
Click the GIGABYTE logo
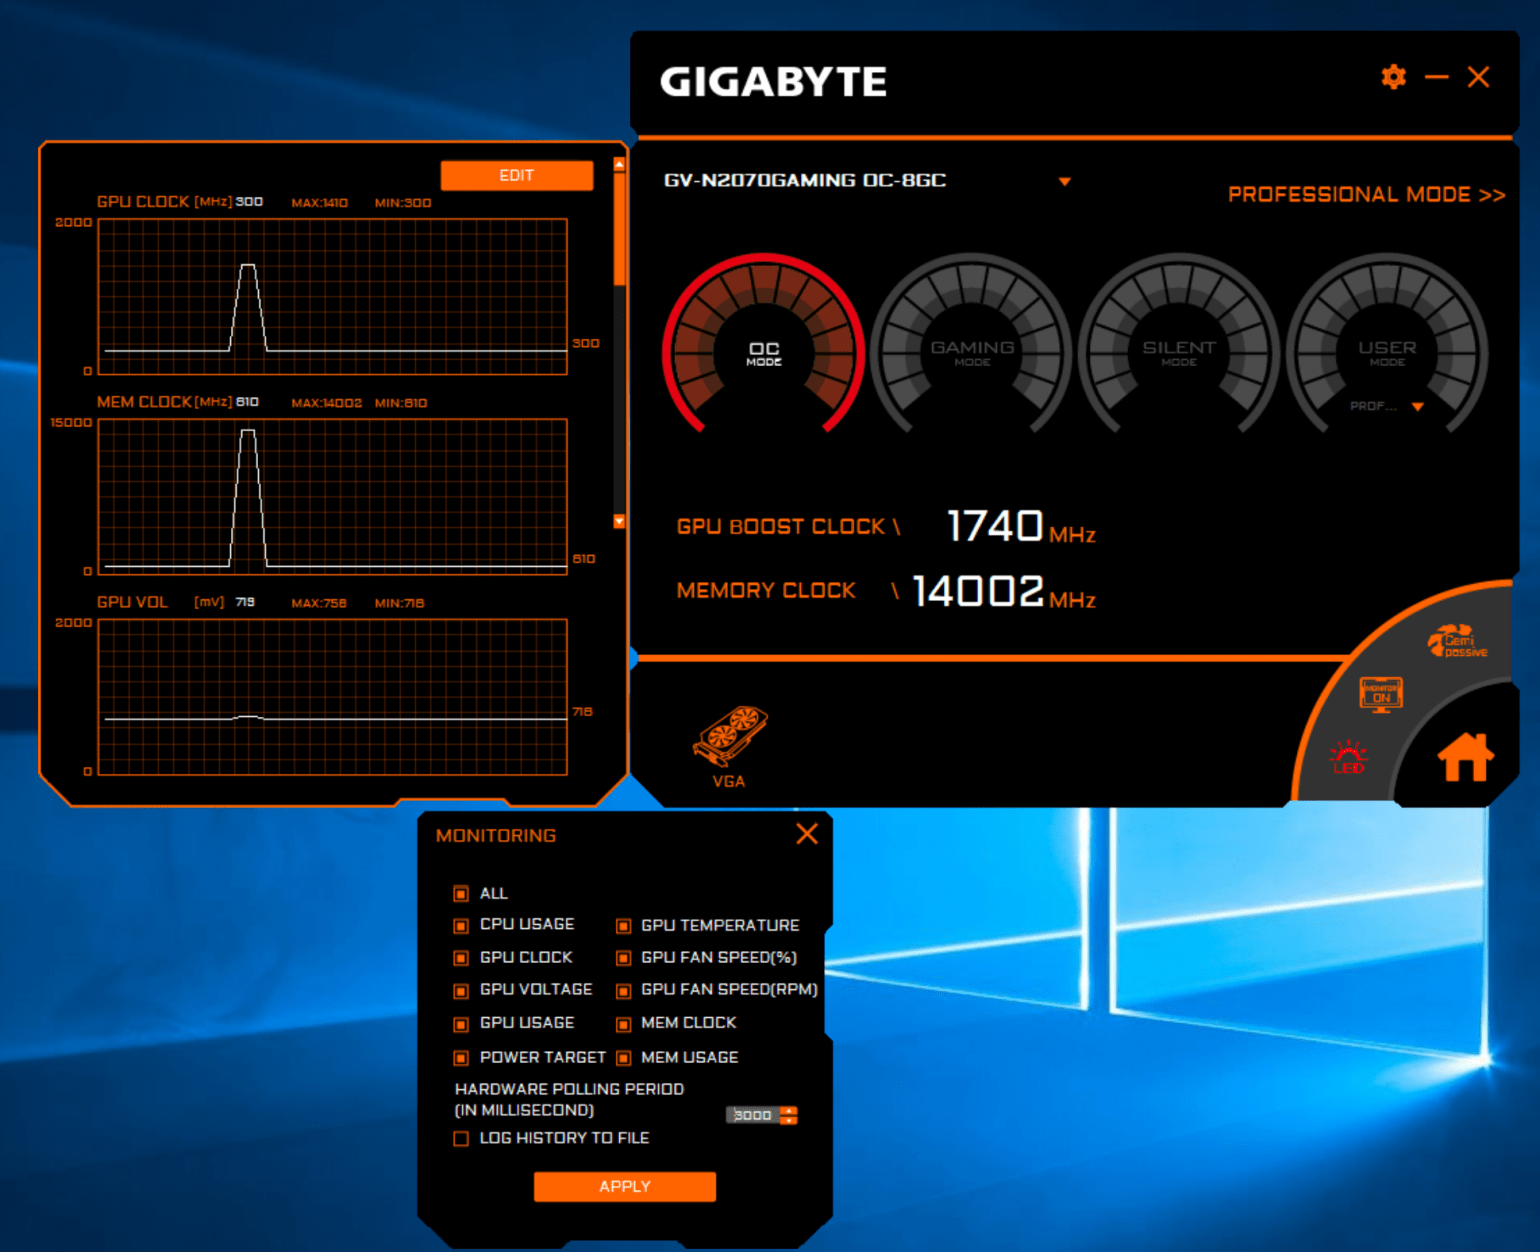[x=773, y=82]
